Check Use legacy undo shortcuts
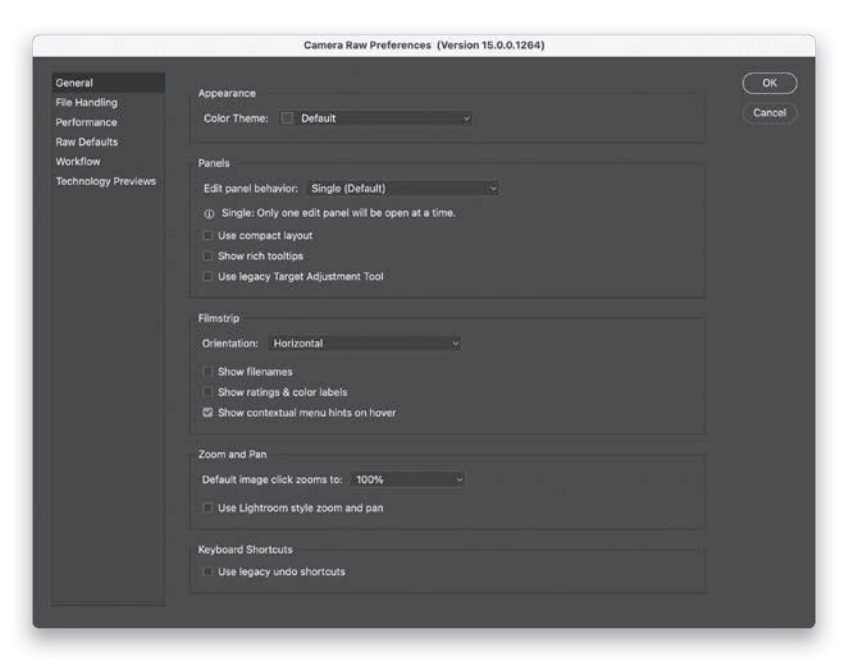846x658 pixels. (x=208, y=572)
